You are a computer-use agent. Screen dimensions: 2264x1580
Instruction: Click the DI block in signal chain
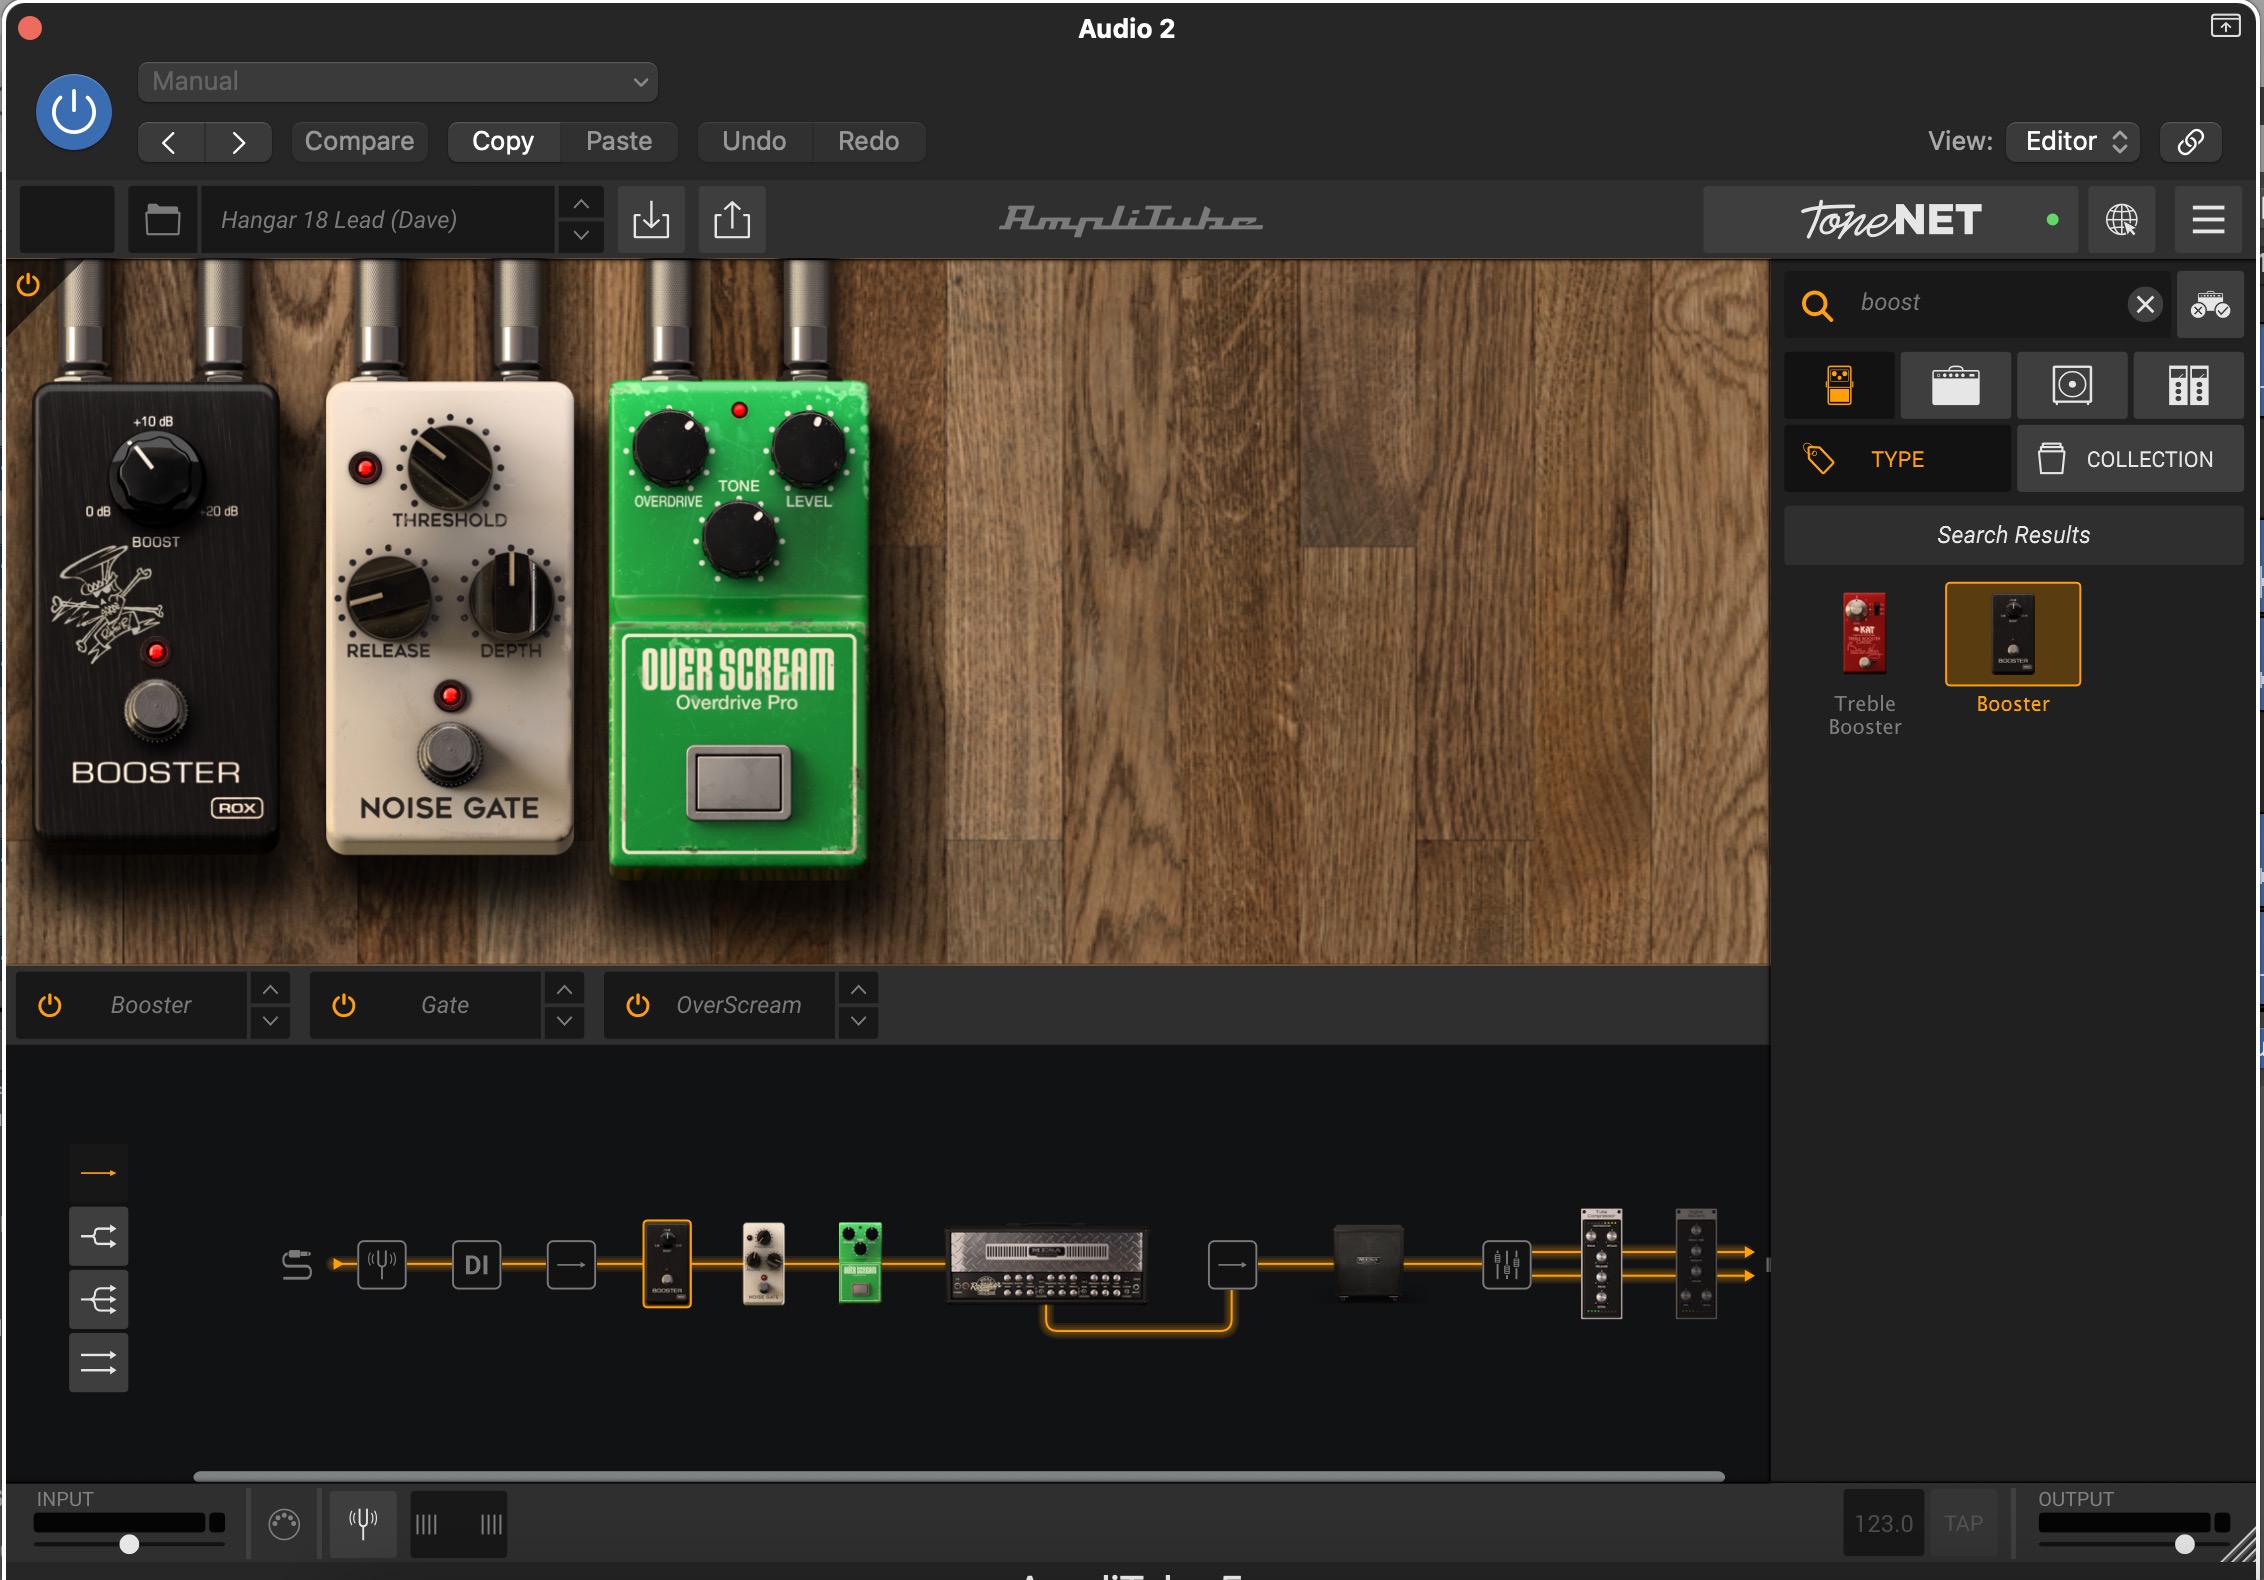[476, 1265]
